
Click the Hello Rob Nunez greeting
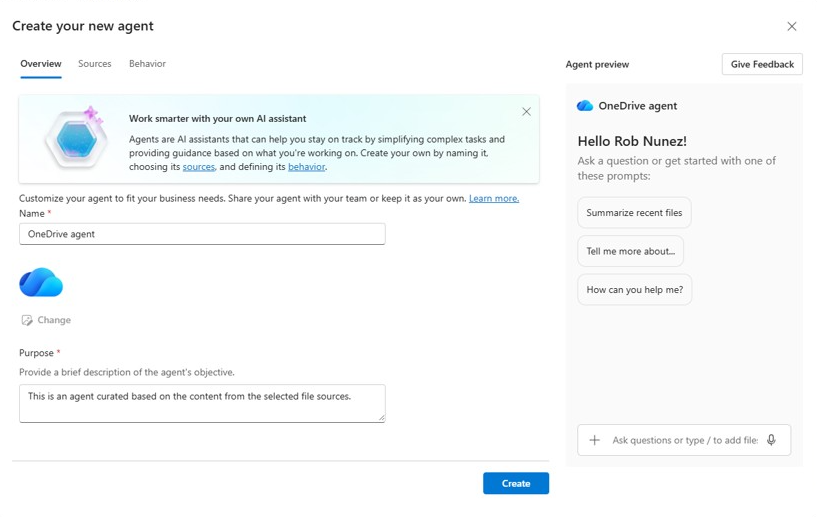[632, 141]
